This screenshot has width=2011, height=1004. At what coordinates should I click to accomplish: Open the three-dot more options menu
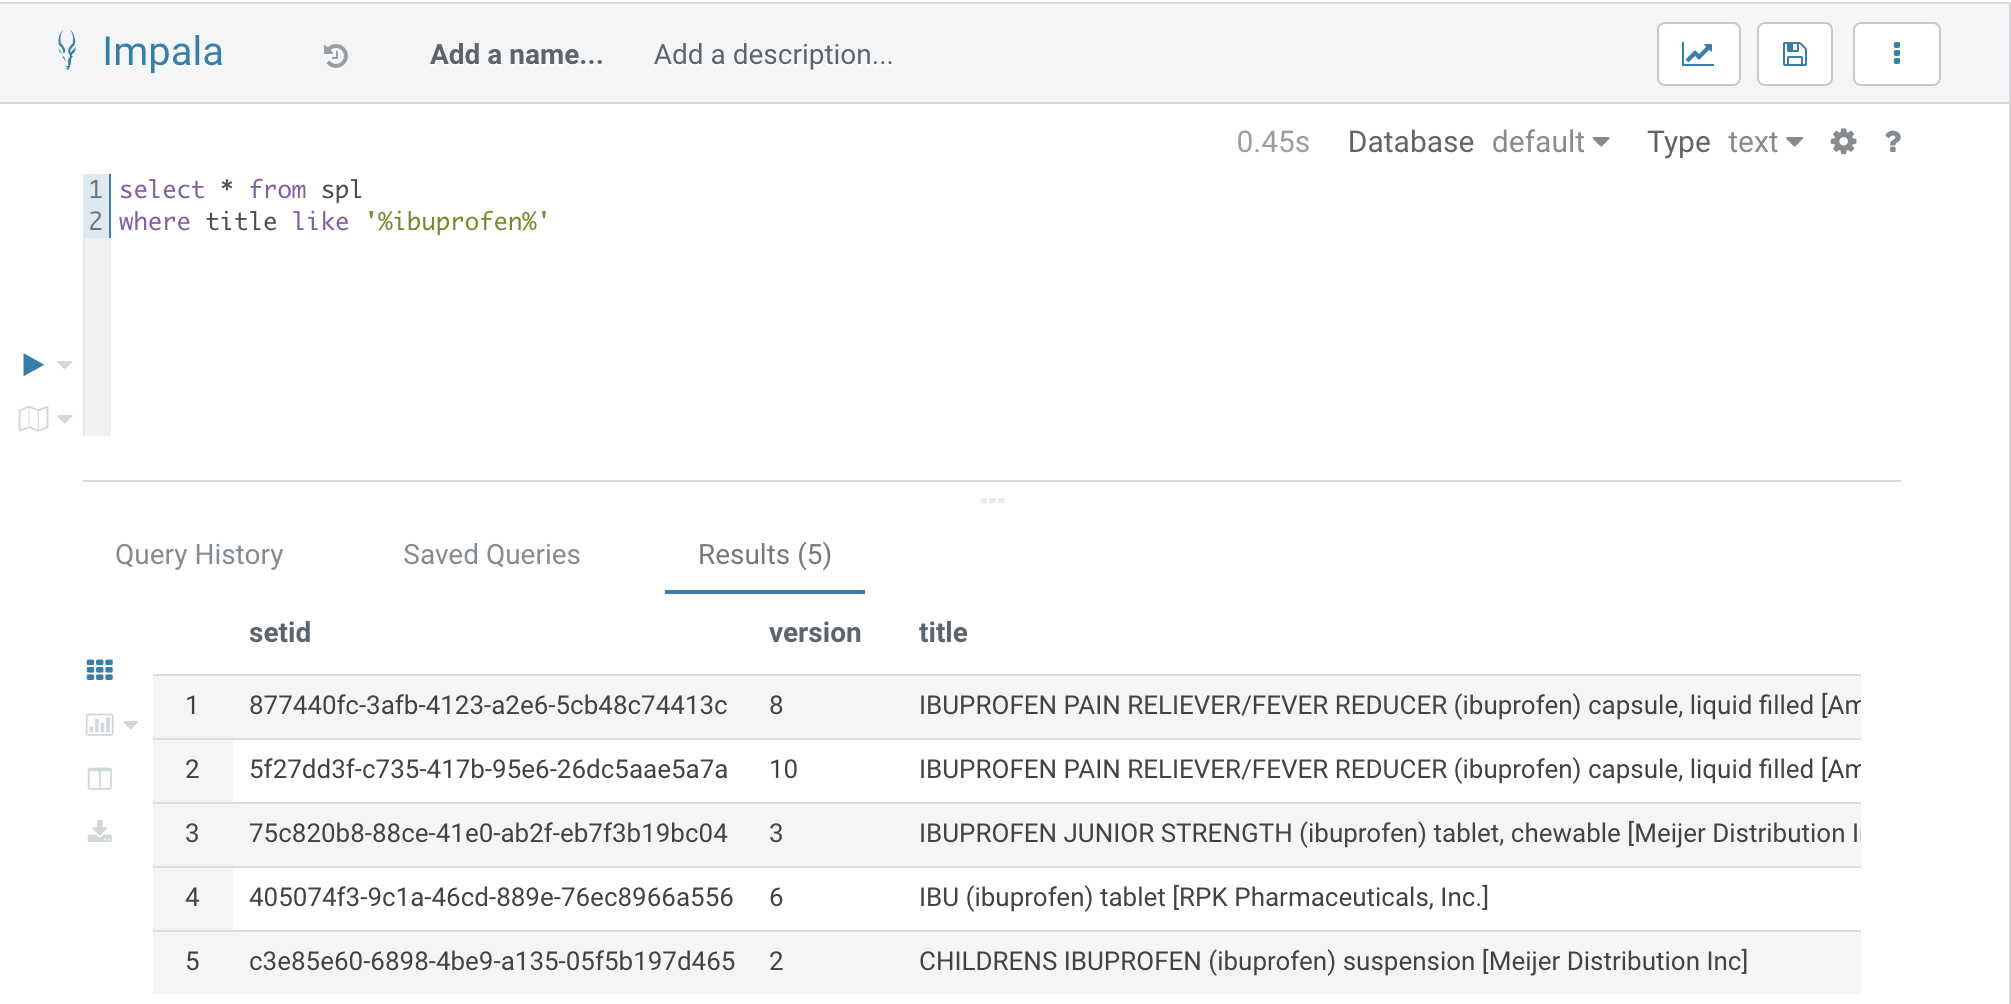coord(1896,54)
